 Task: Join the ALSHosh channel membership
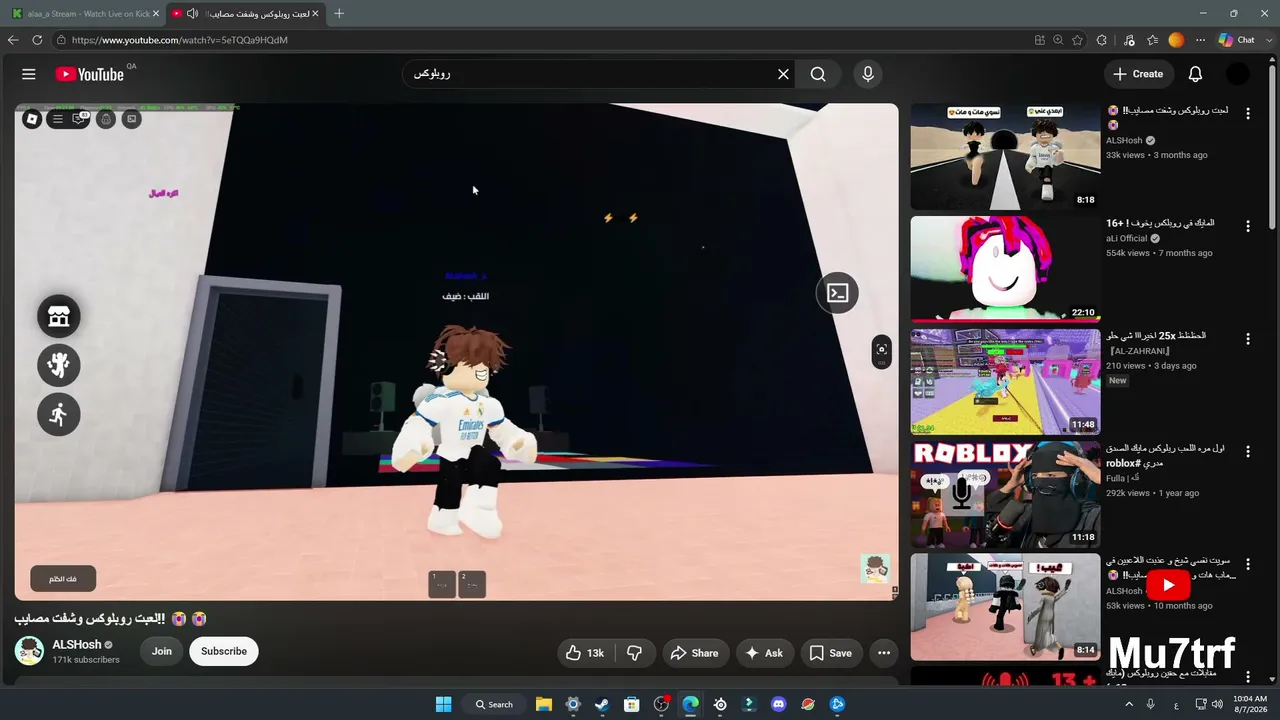162,651
